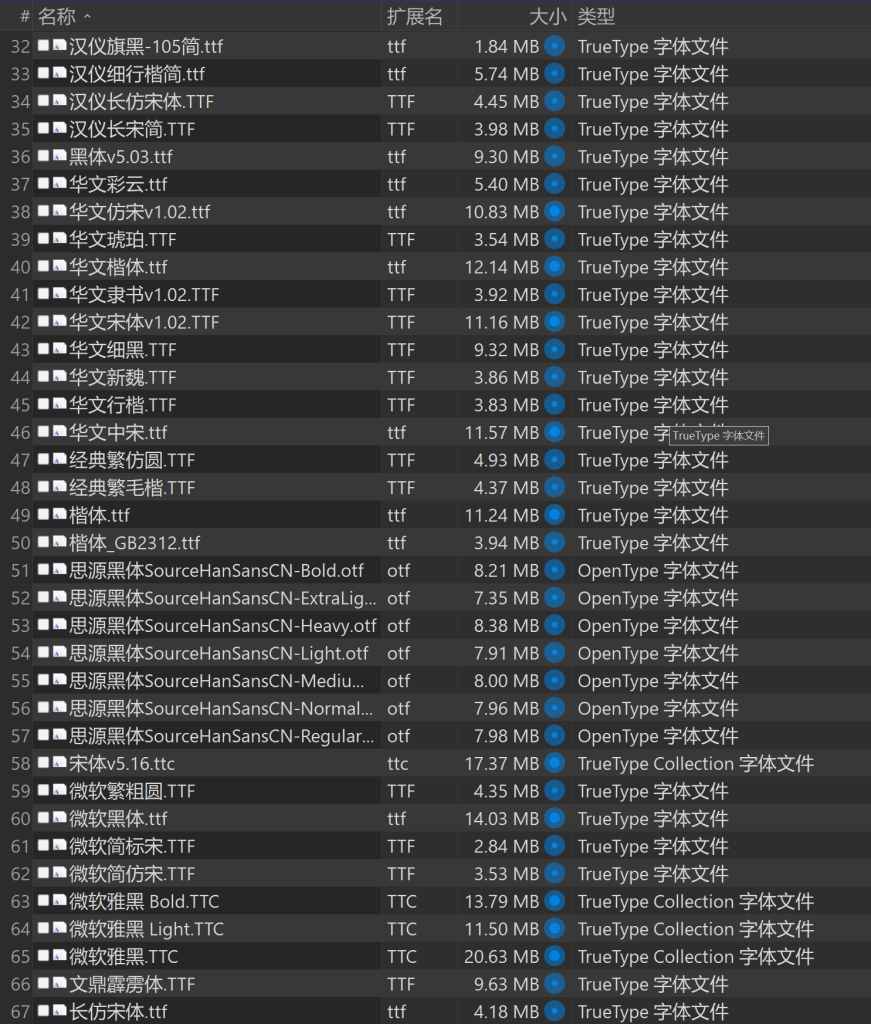Click the blue dot beside 1.84 MB
Image resolution: width=871 pixels, height=1024 pixels.
tap(557, 46)
